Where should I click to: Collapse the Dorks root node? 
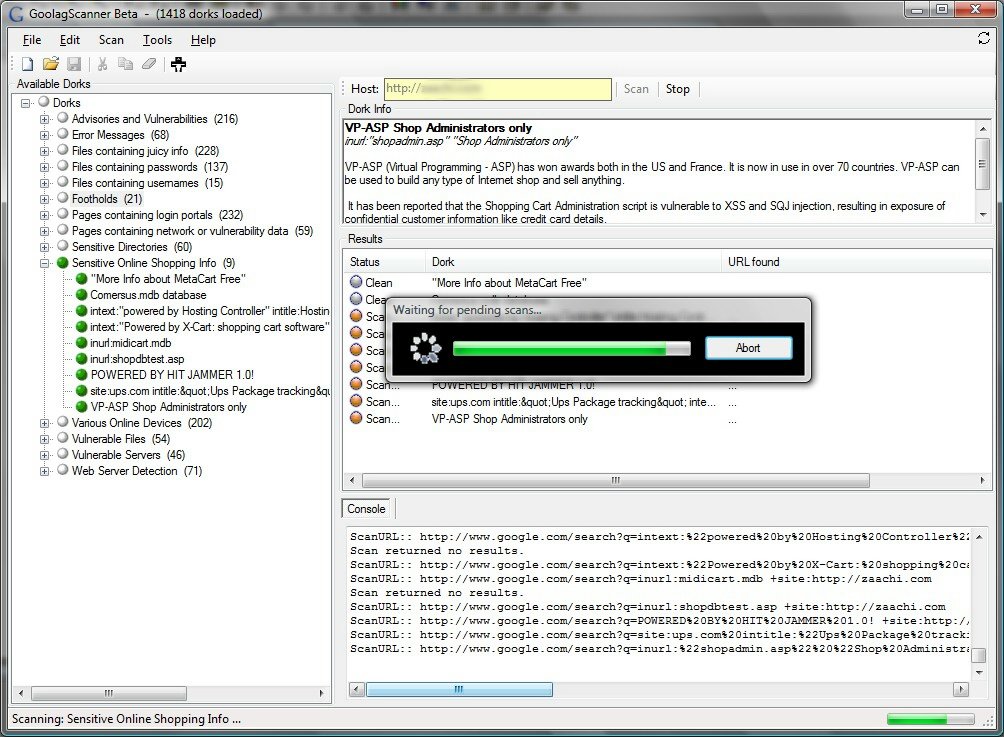26,103
